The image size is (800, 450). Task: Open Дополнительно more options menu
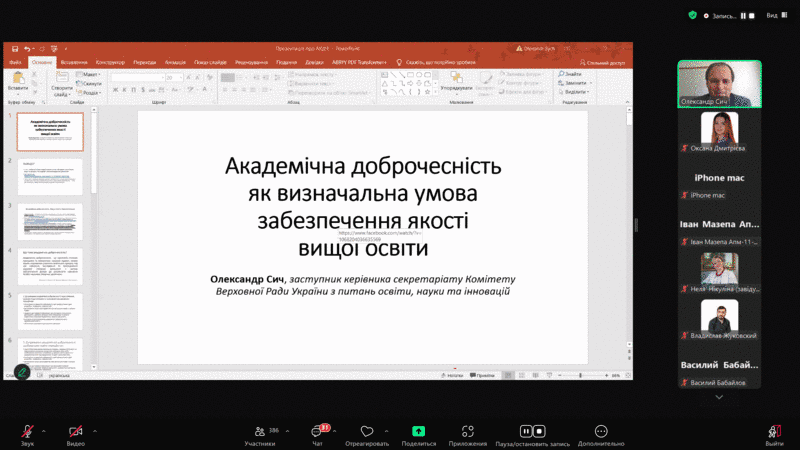600,431
